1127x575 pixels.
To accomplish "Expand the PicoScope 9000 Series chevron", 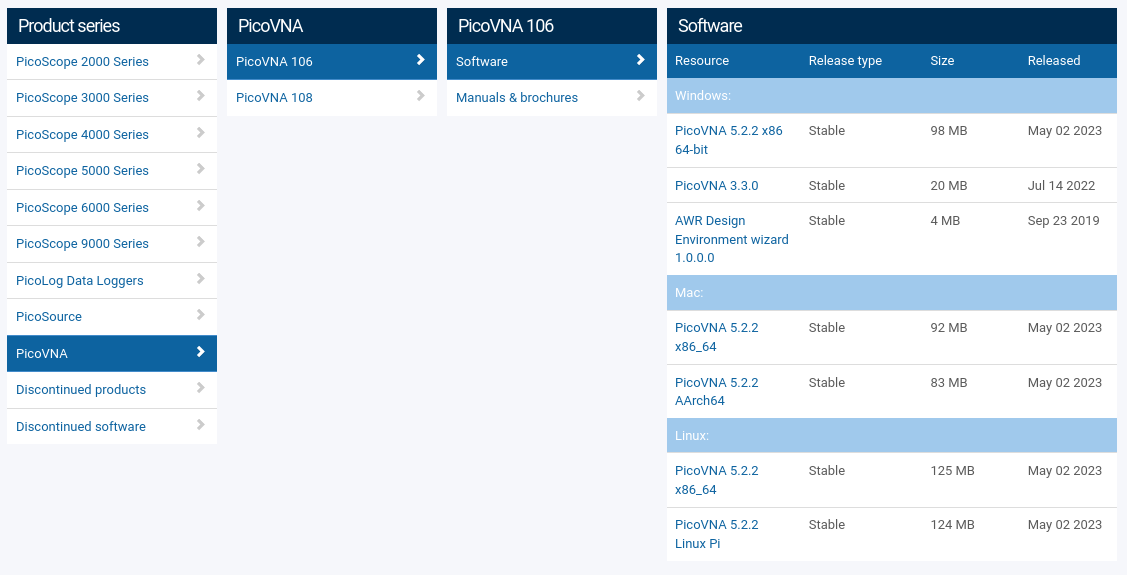I will tap(201, 242).
